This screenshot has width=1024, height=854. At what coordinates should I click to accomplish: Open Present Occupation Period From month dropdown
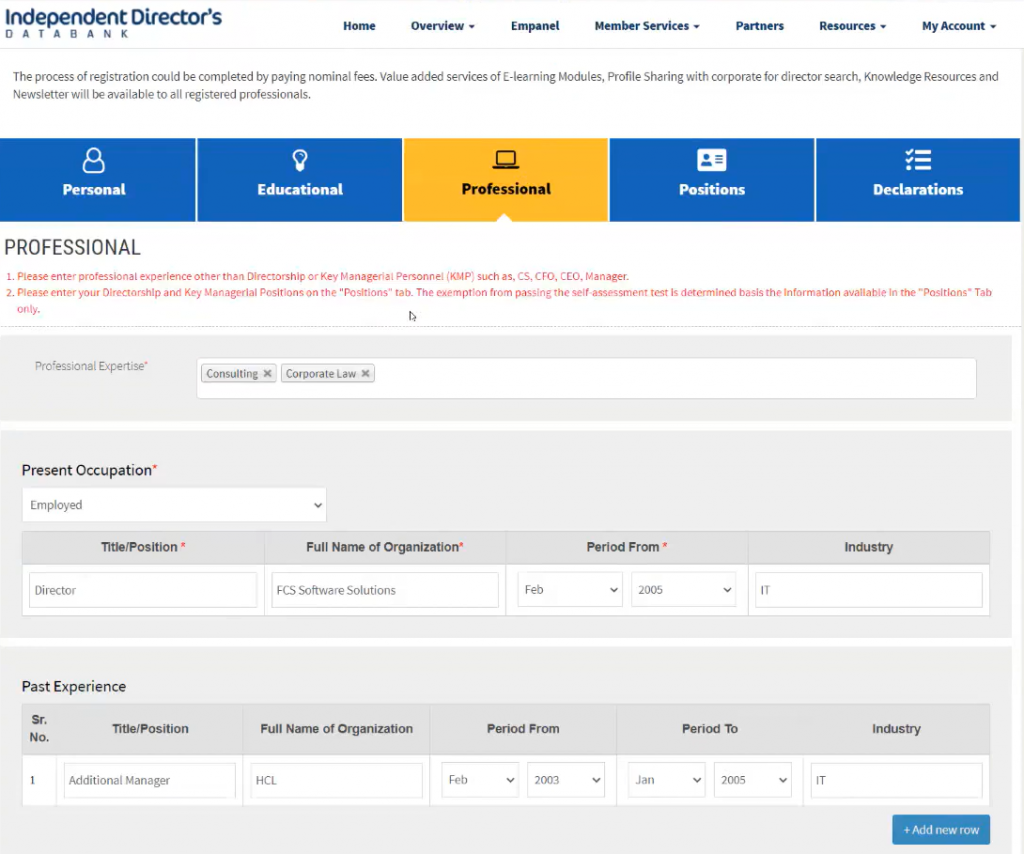pyautogui.click(x=570, y=590)
